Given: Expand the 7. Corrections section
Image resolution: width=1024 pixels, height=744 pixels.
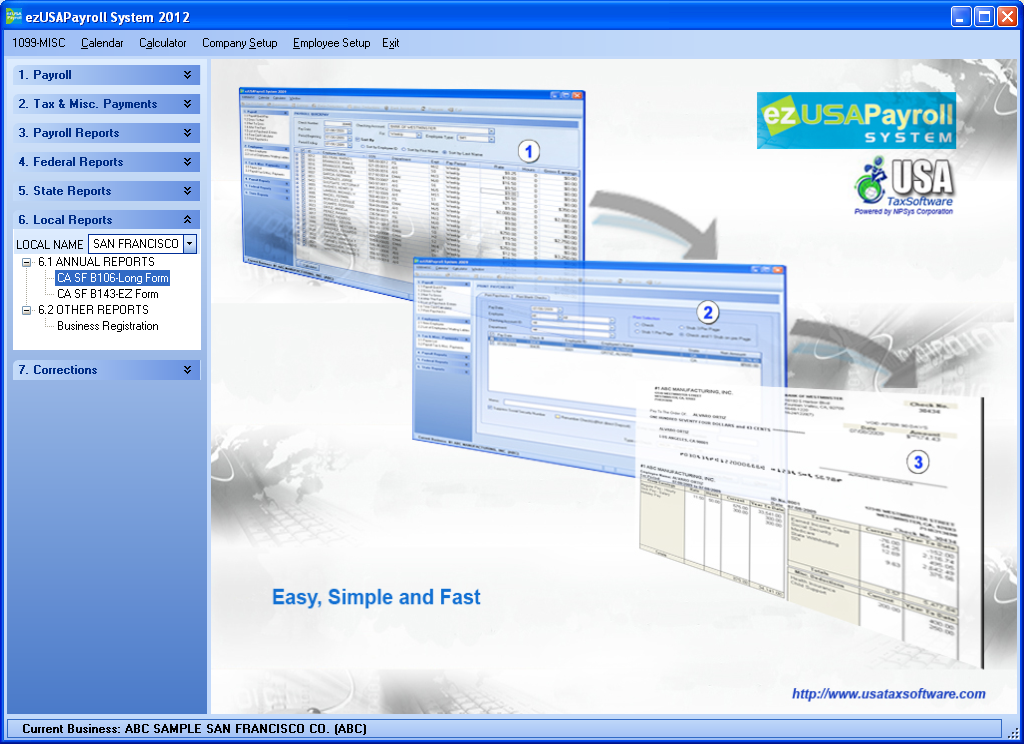Looking at the screenshot, I should (187, 370).
